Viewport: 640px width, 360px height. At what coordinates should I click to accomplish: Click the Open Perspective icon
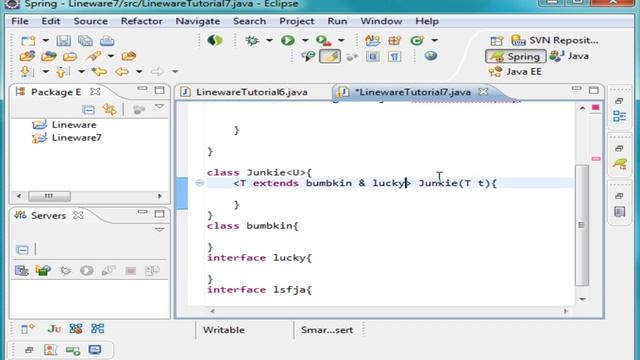tap(497, 40)
